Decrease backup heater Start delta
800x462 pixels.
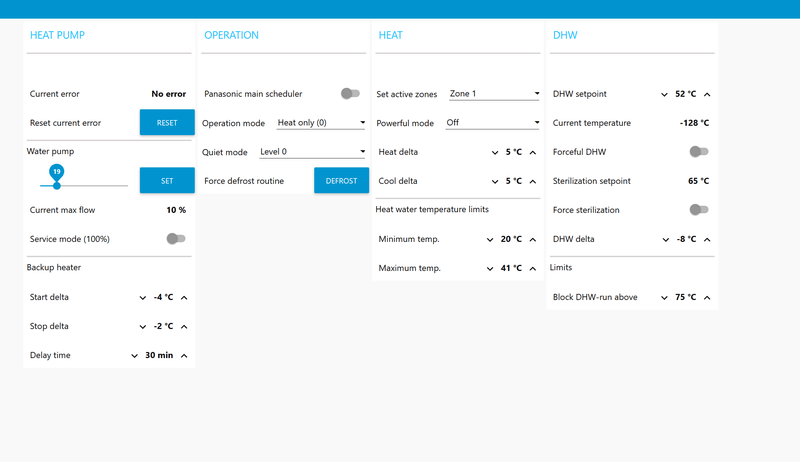(142, 298)
